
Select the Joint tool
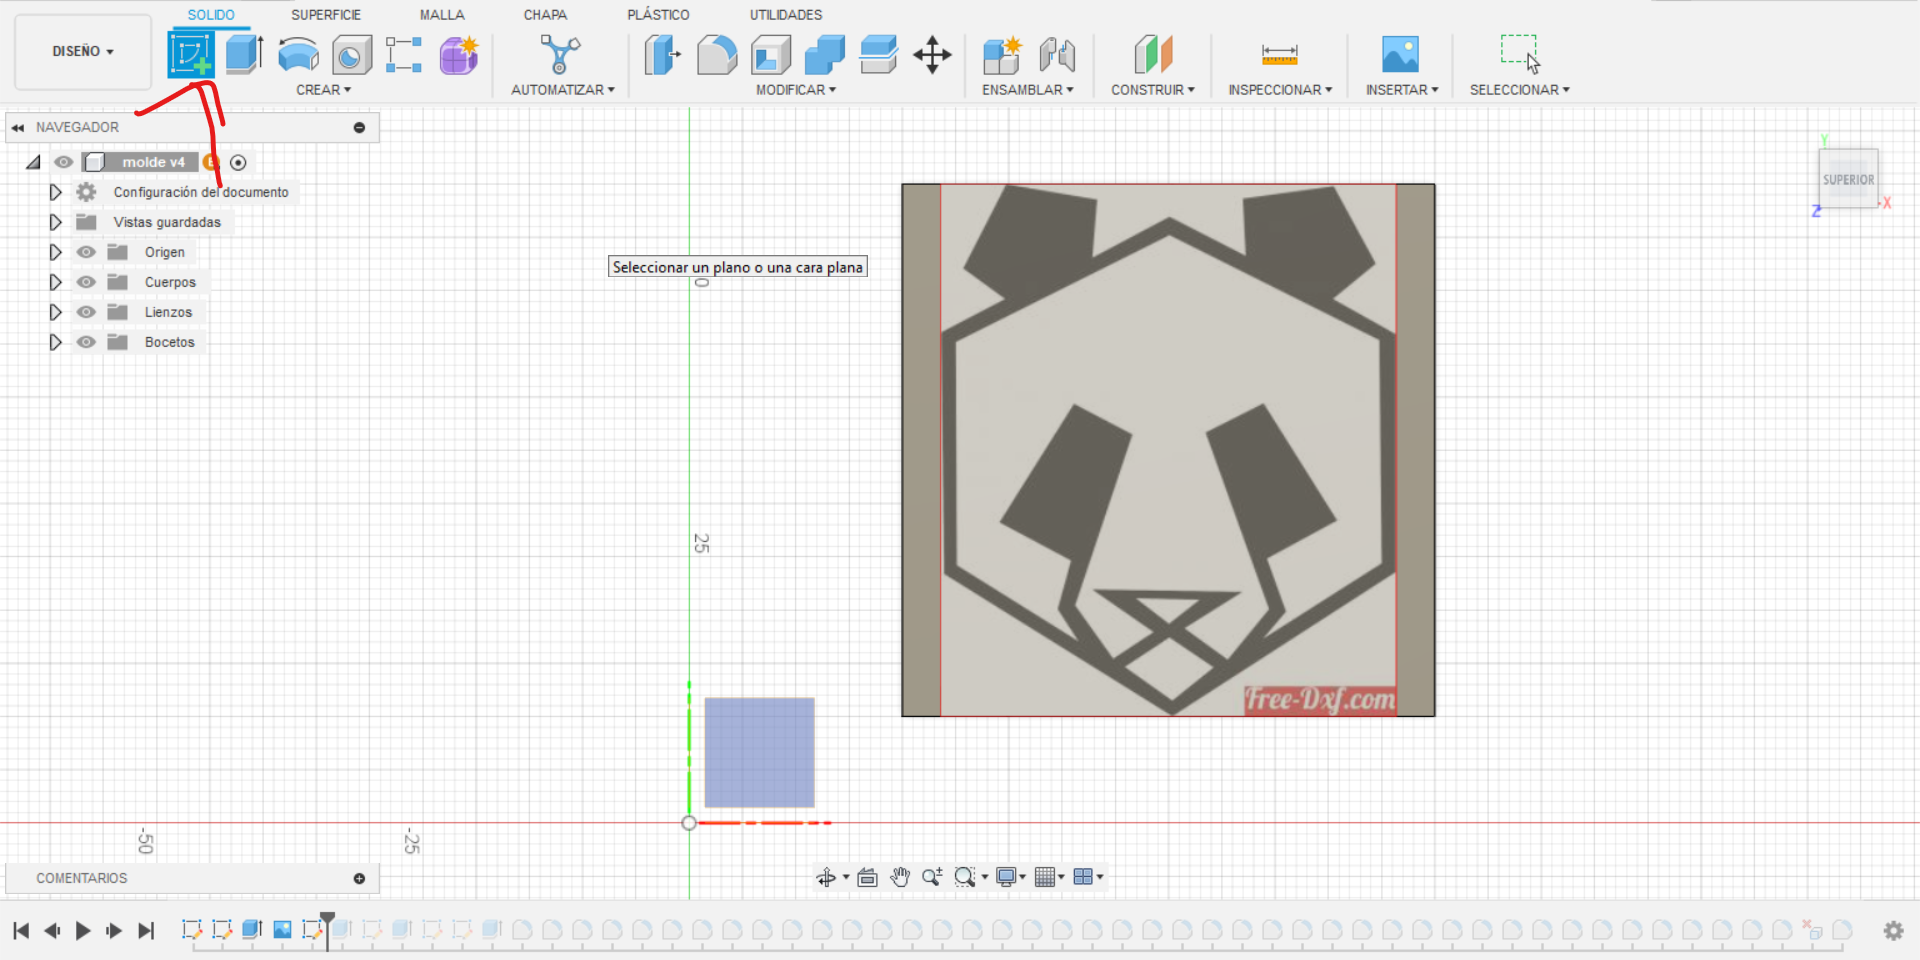click(x=1057, y=54)
